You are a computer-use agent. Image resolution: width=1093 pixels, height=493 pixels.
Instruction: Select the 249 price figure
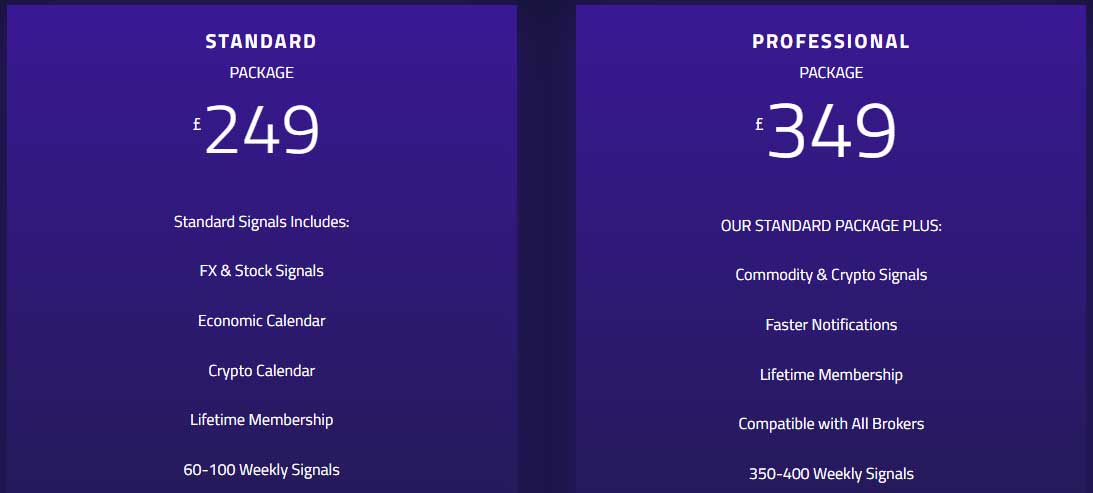point(262,130)
